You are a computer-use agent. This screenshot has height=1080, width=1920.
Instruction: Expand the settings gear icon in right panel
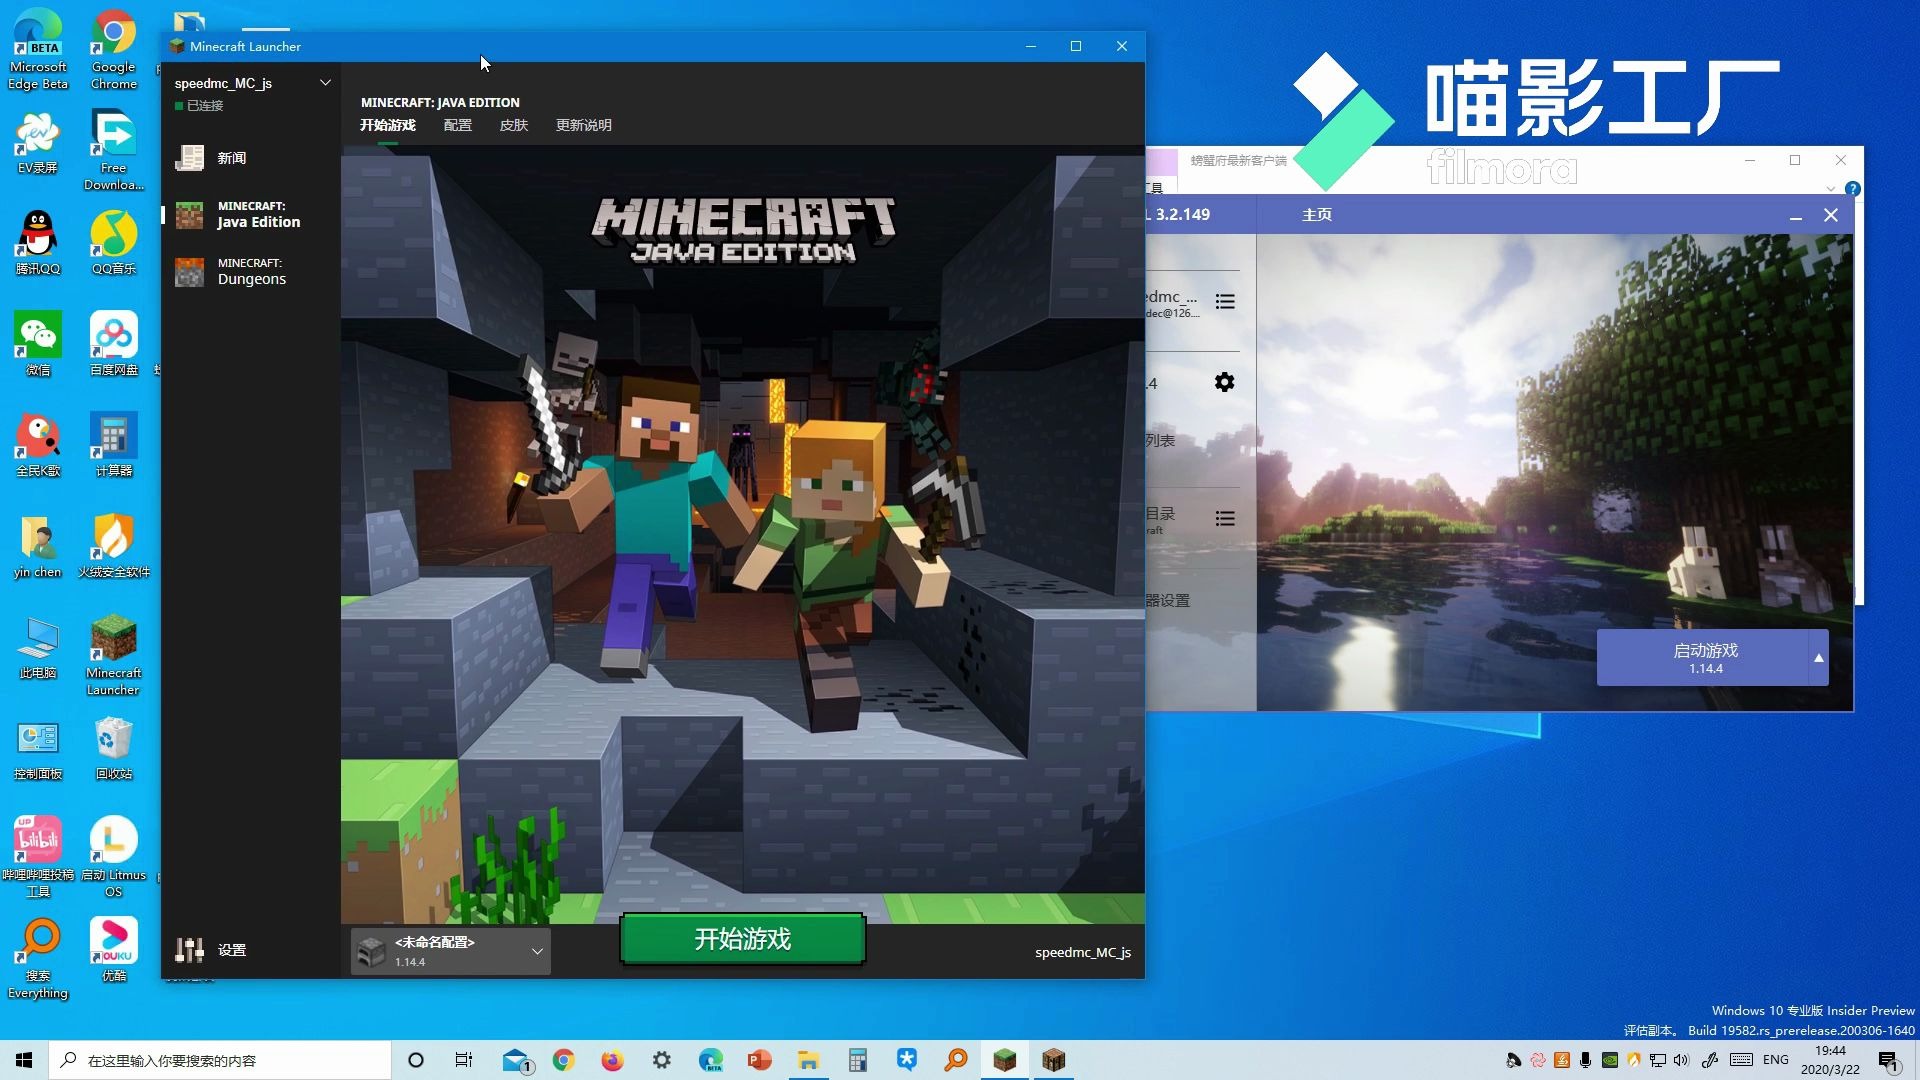coord(1222,382)
